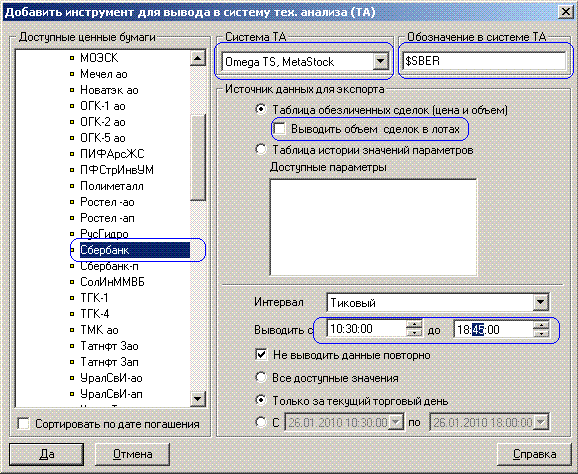This screenshot has width=578, height=474.
Task: Uncheck 'Не выводить данные повторно'
Action: click(x=261, y=355)
